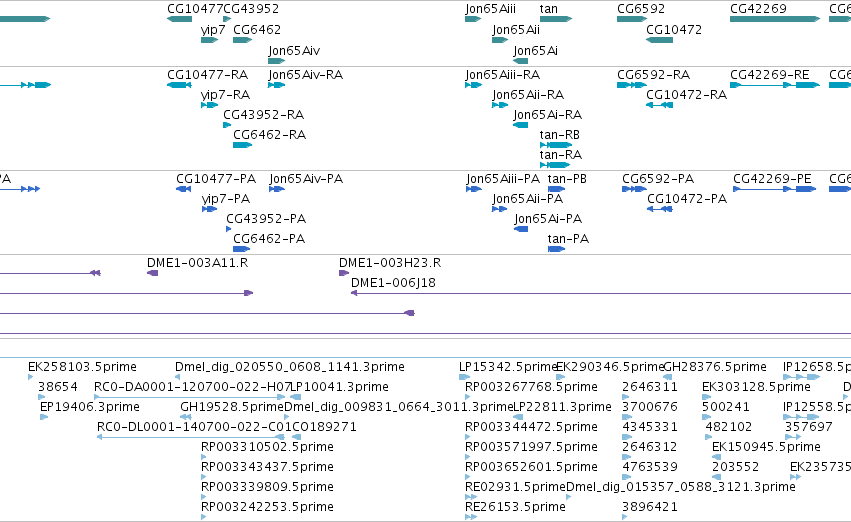Screen dimensions: 851x522
Task: Open the DME1-006J18 BAC label
Action: coord(393,283)
